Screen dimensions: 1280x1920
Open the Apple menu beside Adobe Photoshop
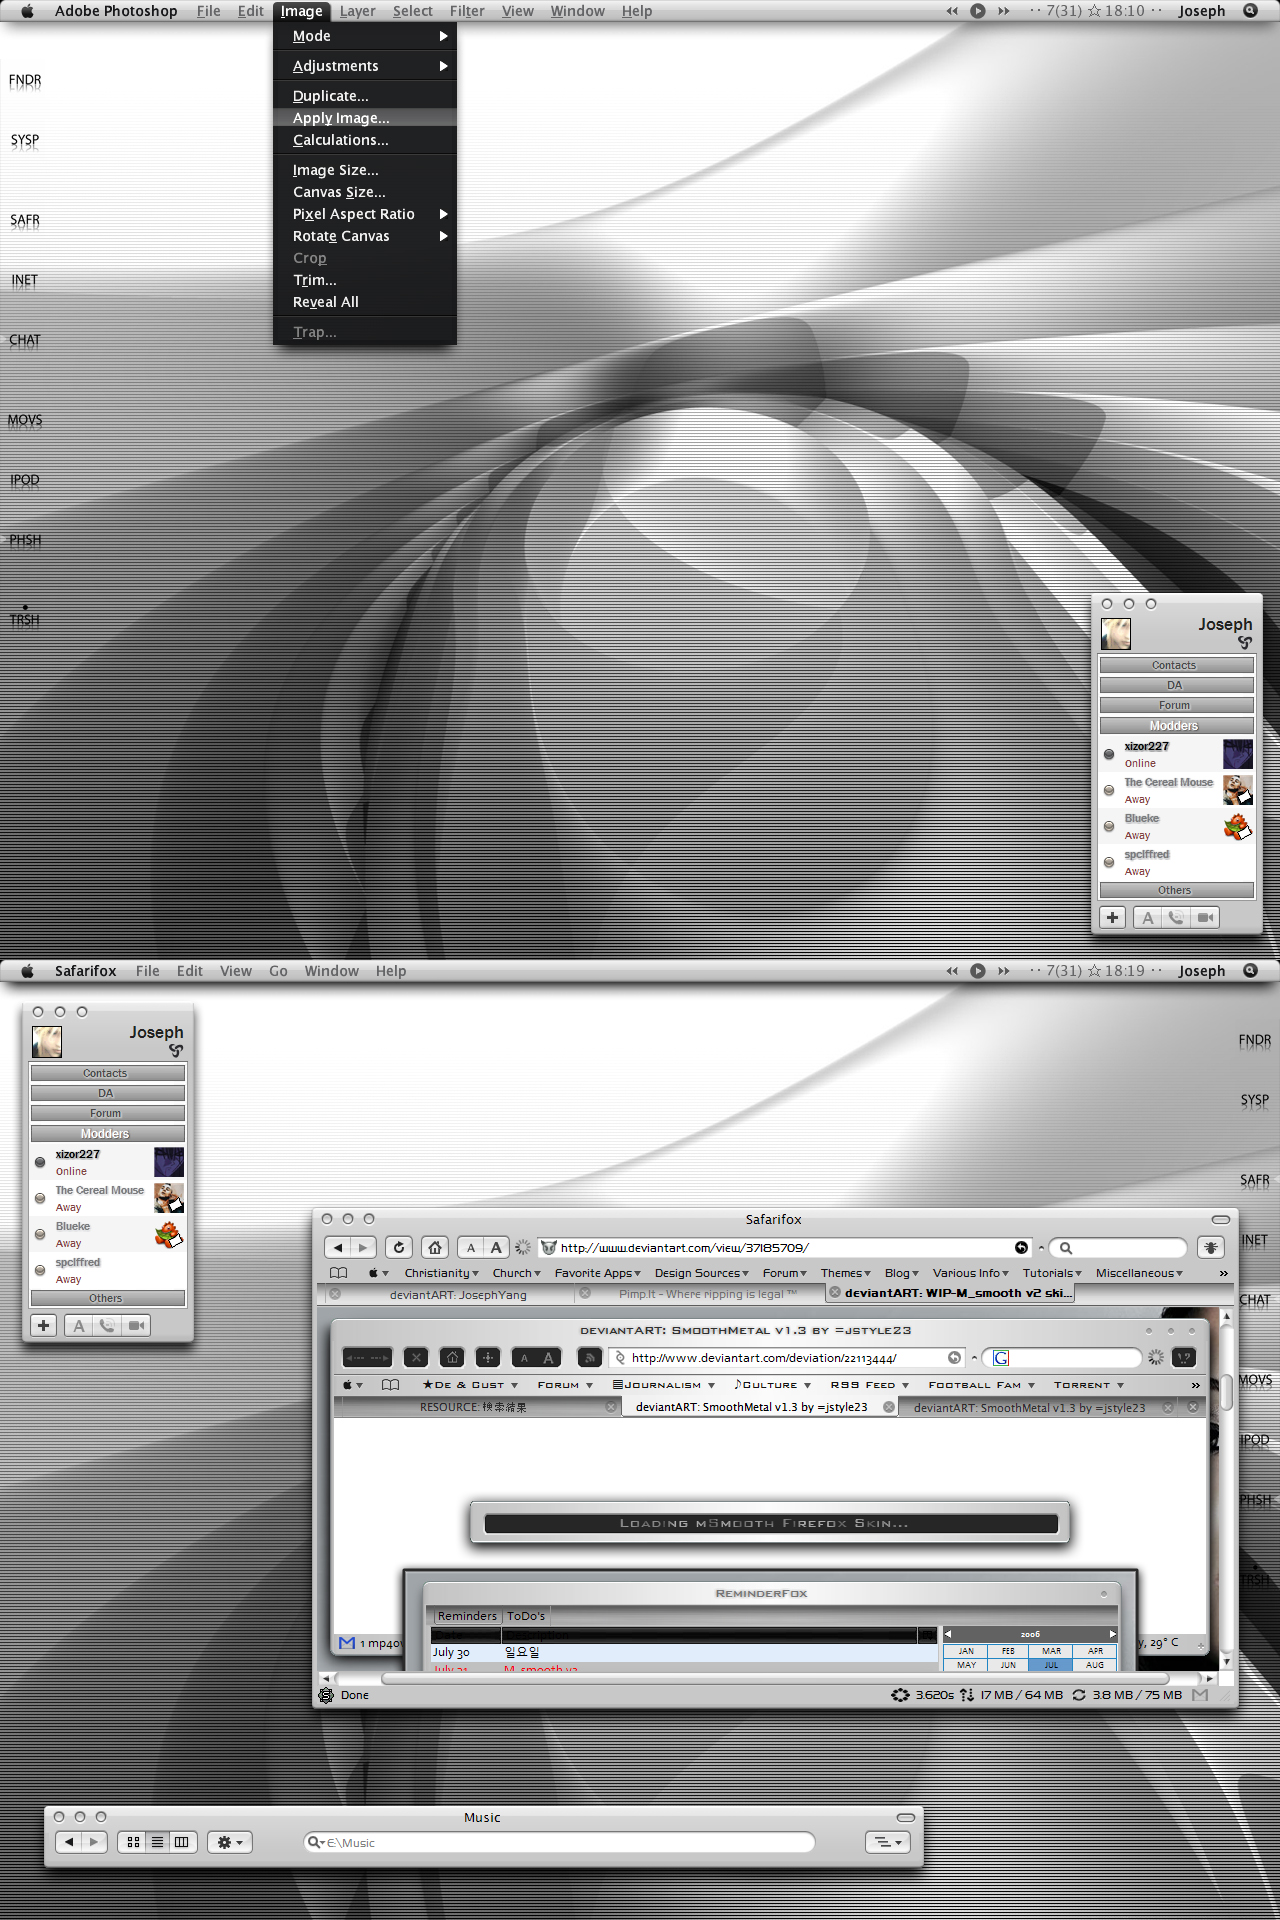pyautogui.click(x=28, y=11)
